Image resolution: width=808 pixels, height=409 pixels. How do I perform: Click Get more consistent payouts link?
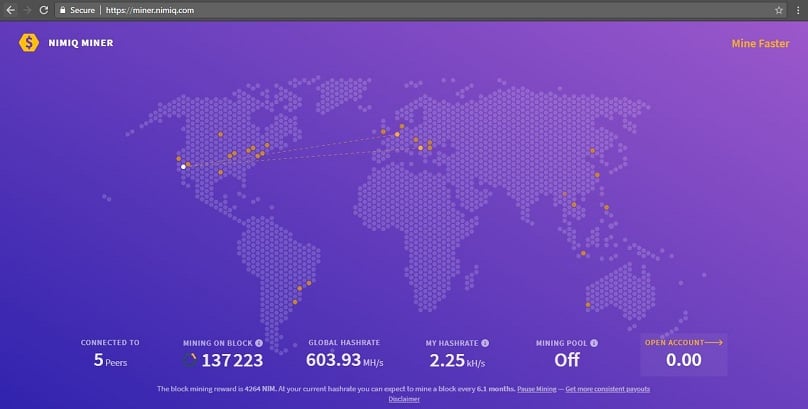pos(608,389)
